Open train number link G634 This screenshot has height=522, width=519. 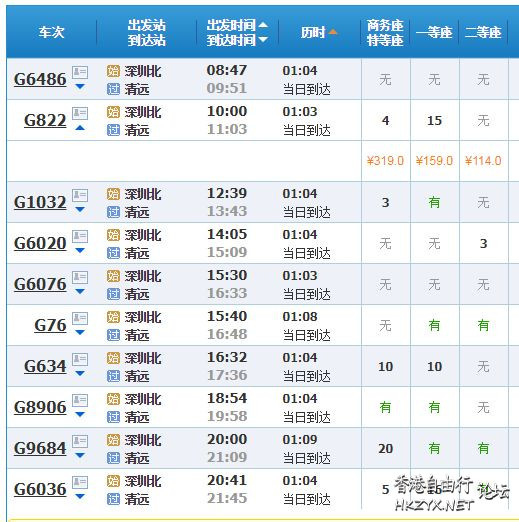click(45, 366)
